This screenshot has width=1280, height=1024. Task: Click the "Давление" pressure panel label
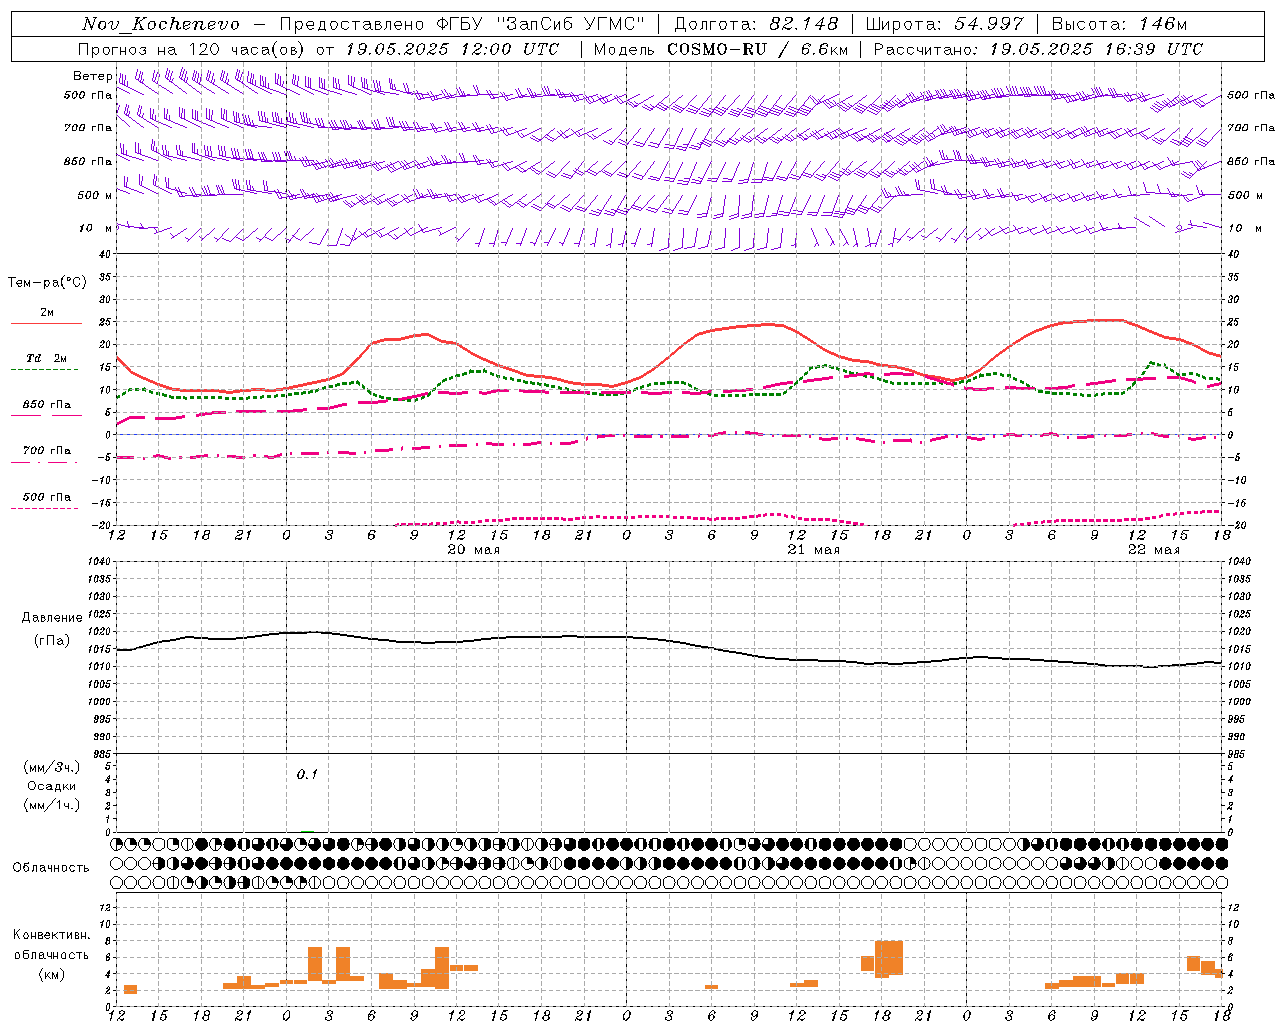point(52,618)
